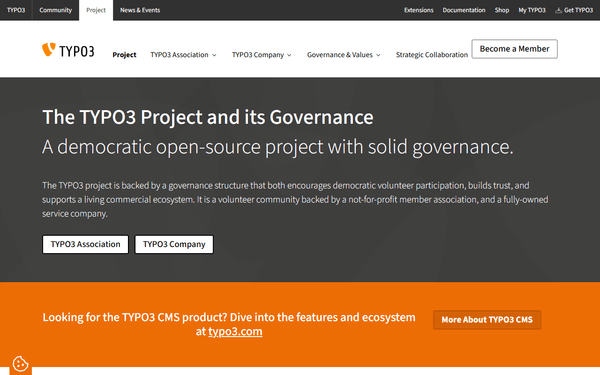The width and height of the screenshot is (600, 375).
Task: Click TYPO3 Association nav label
Action: point(179,55)
